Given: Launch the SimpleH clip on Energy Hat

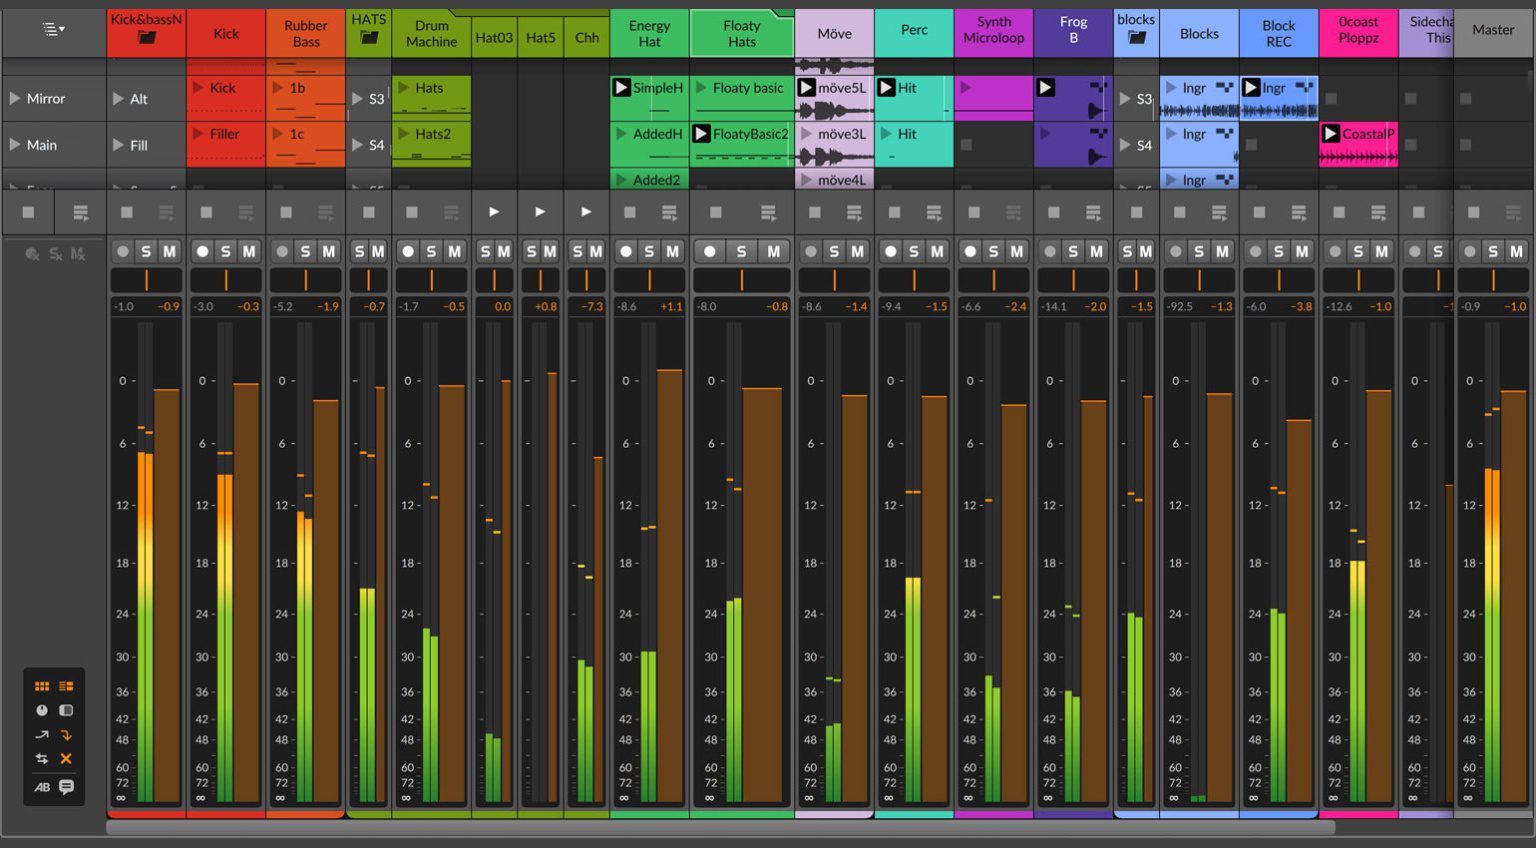Looking at the screenshot, I should [622, 87].
